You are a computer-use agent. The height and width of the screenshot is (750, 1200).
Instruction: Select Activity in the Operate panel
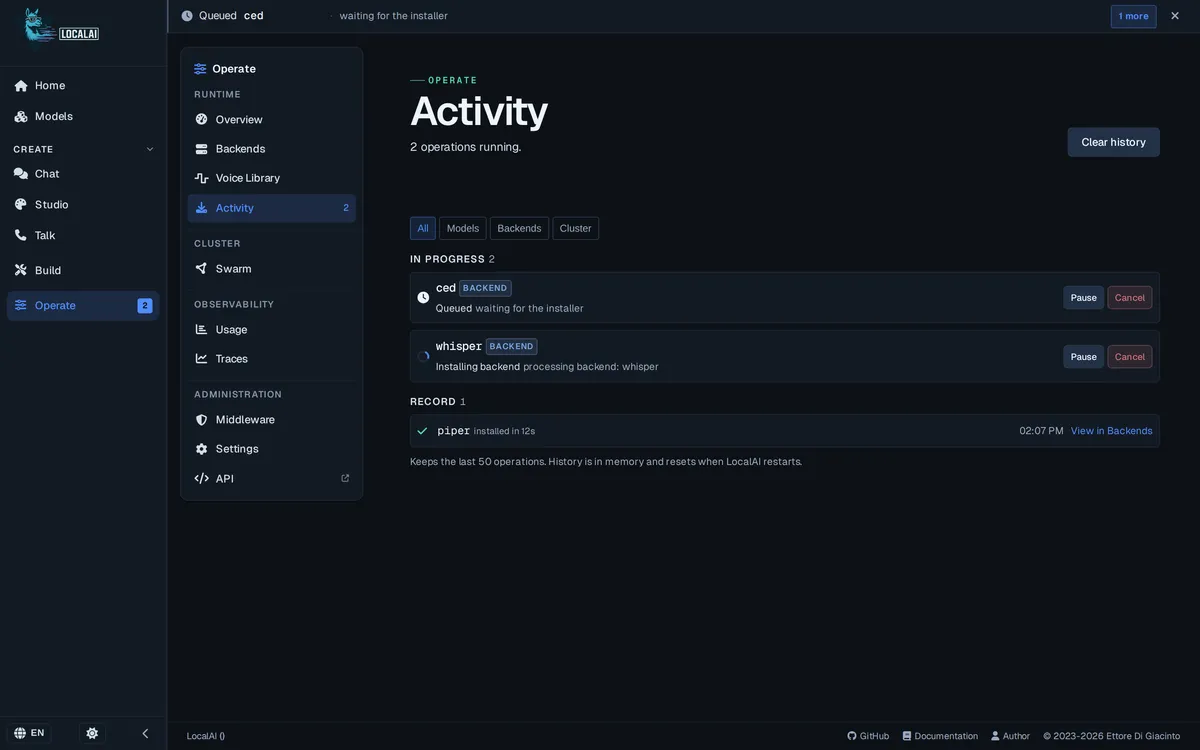click(x=271, y=208)
